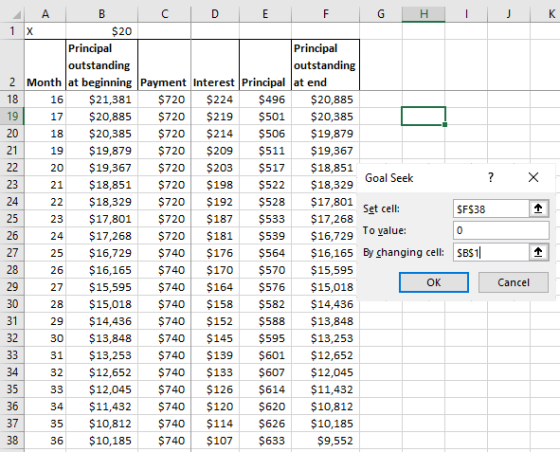Select column F header
The image size is (560, 452).
tap(325, 14)
